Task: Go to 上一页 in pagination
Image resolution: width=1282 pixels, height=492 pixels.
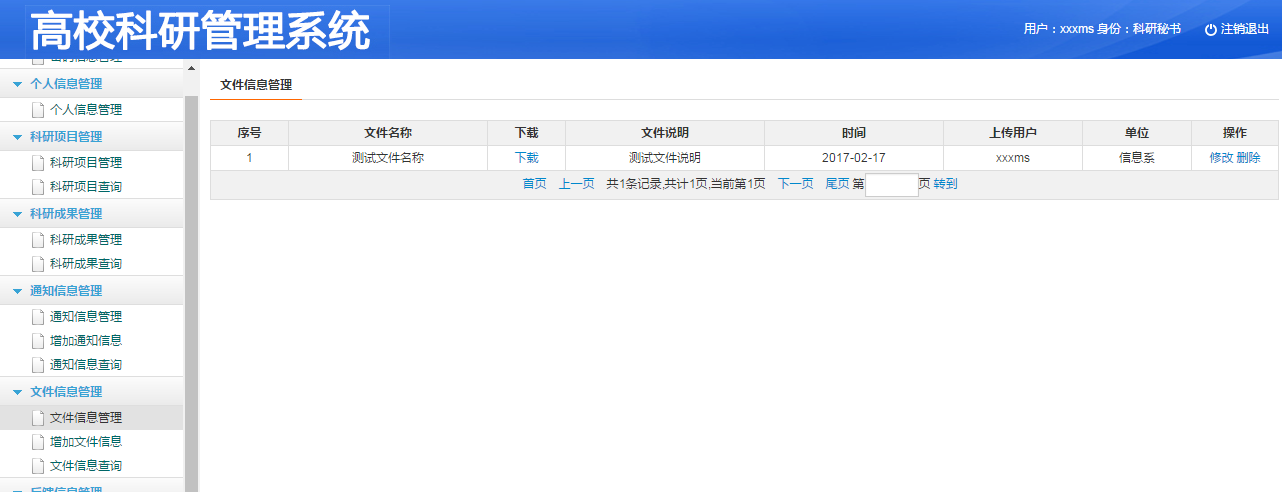Action: [577, 184]
